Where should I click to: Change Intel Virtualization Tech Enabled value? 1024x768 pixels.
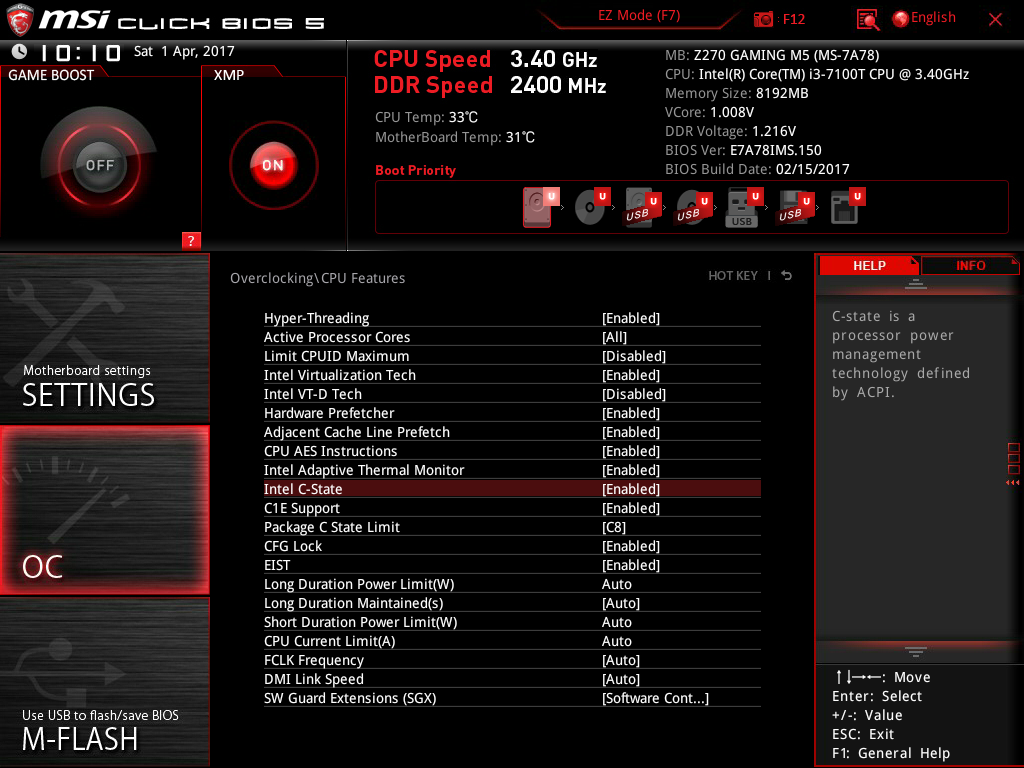coord(631,375)
